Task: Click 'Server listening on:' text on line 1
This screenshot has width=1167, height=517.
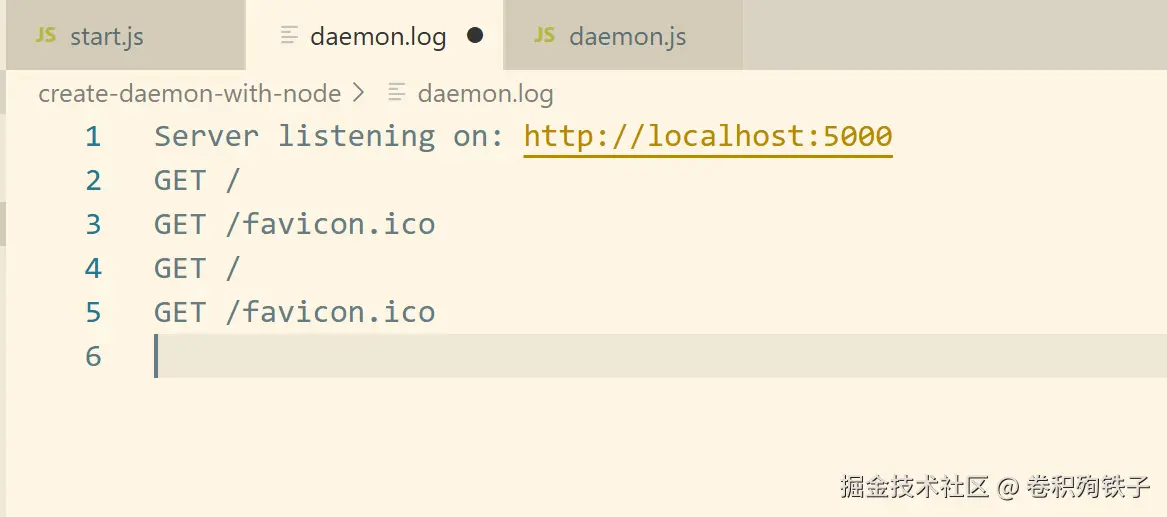Action: [328, 136]
